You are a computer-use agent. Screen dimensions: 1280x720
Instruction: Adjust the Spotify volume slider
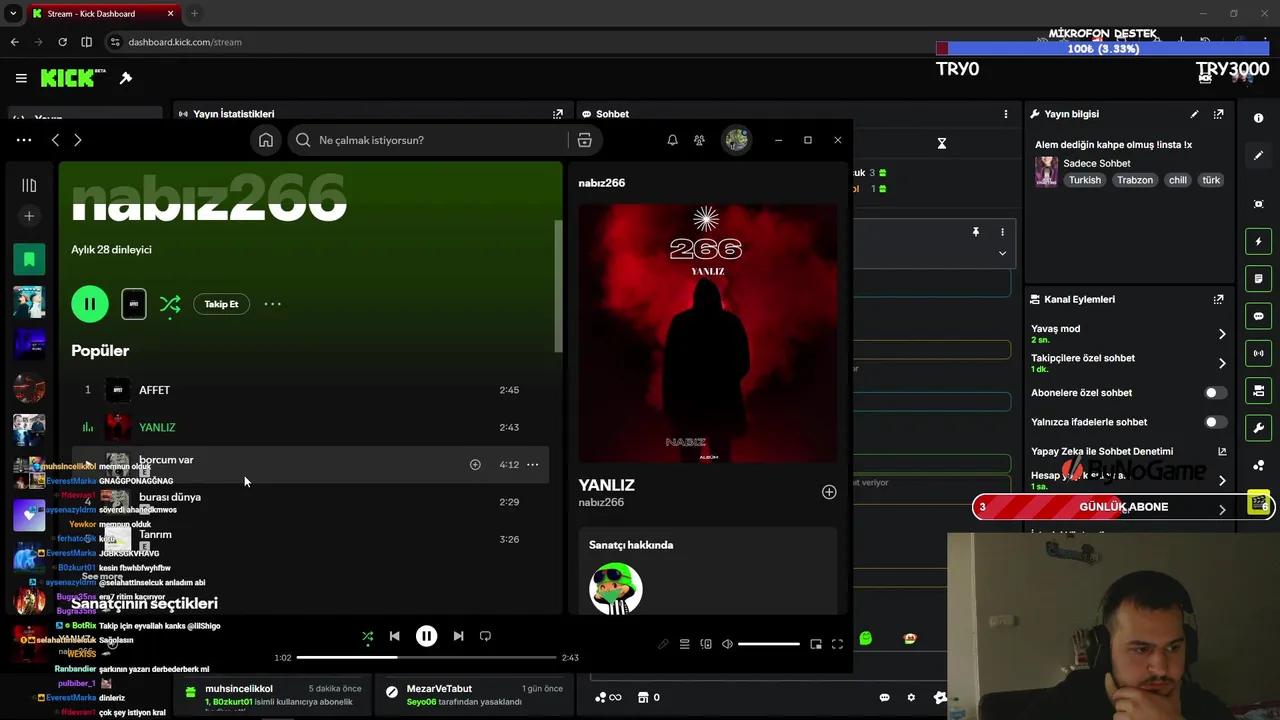pos(768,644)
